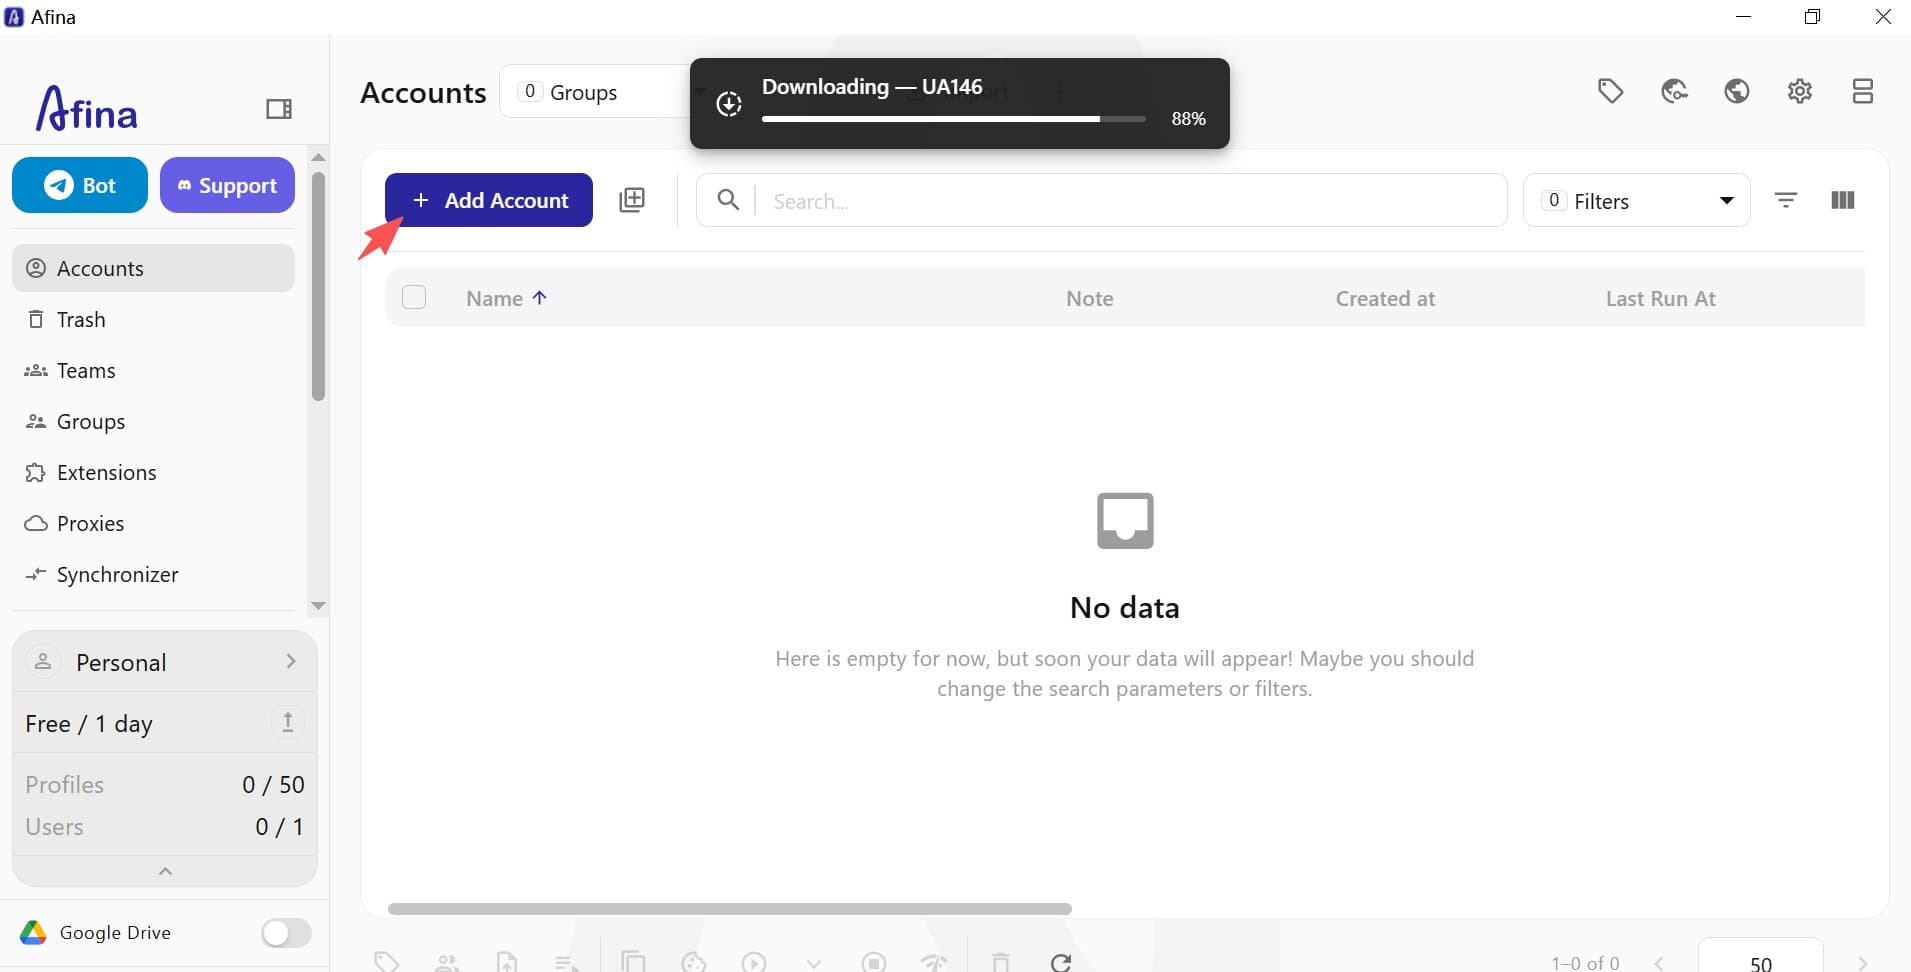1911x972 pixels.
Task: Collapse the sidebar panel icon
Action: (x=279, y=108)
